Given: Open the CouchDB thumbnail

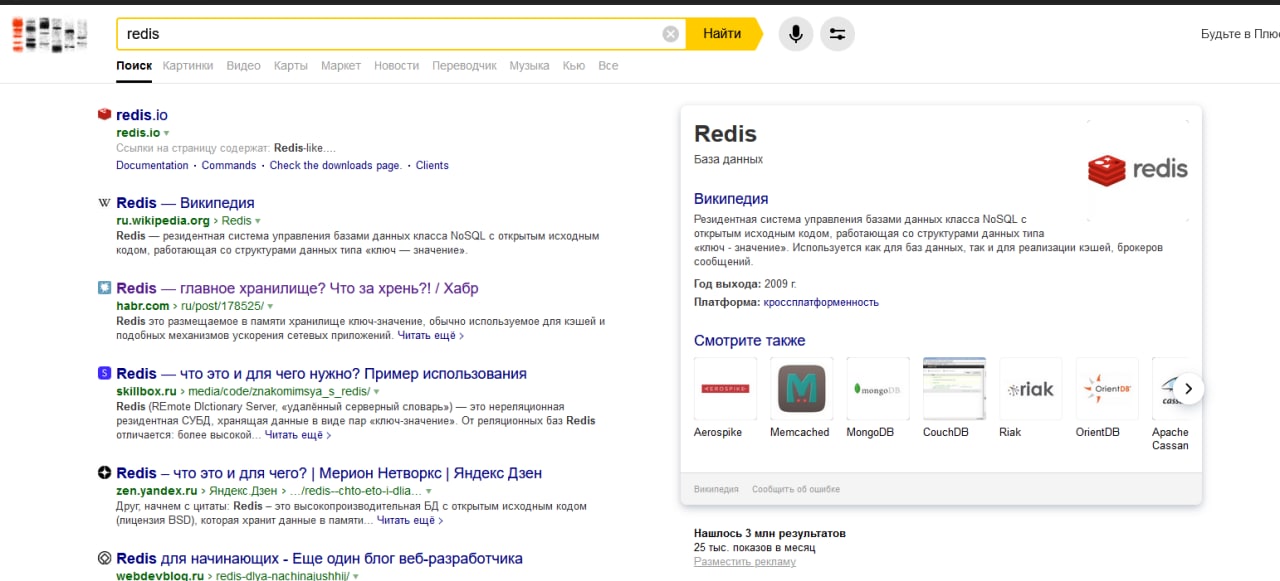Looking at the screenshot, I should 954,388.
